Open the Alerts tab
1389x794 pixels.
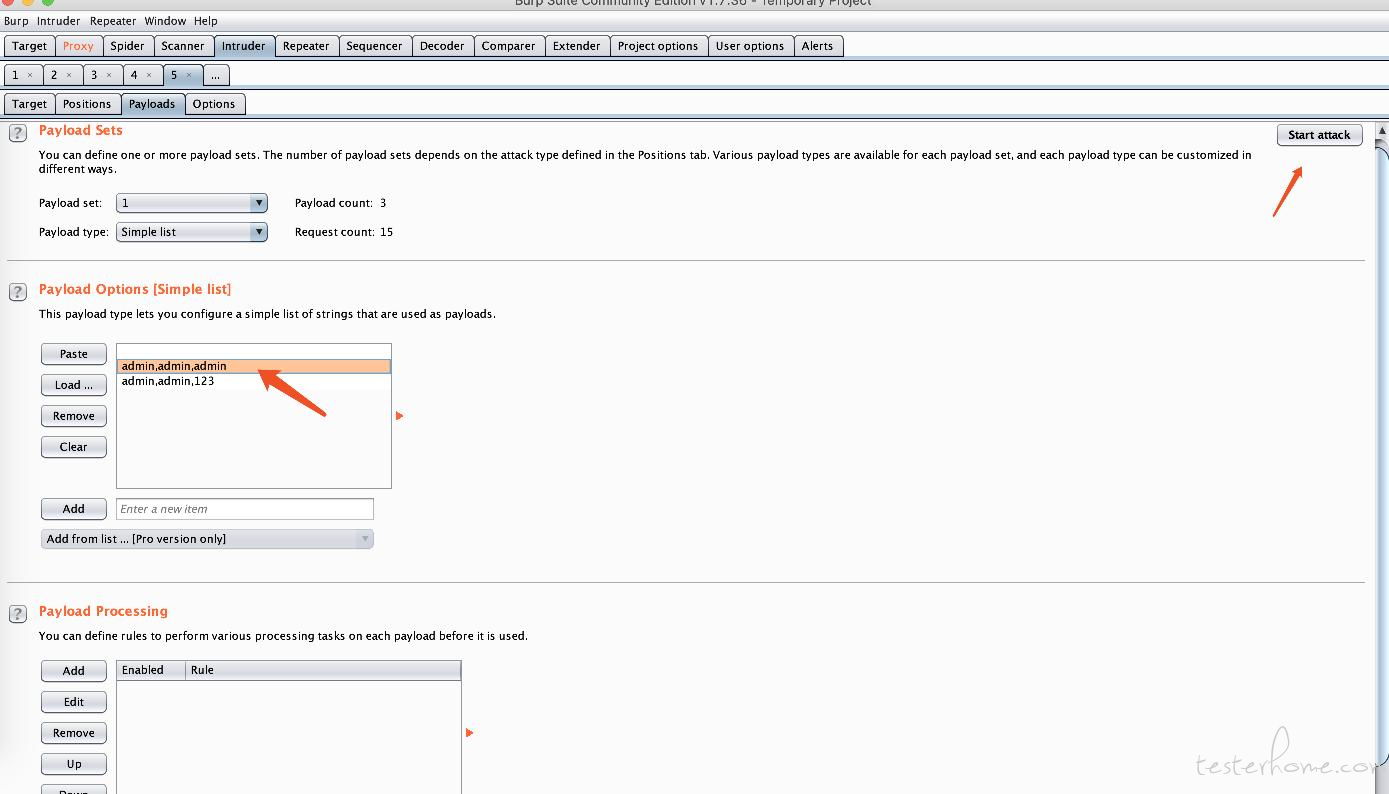(817, 46)
